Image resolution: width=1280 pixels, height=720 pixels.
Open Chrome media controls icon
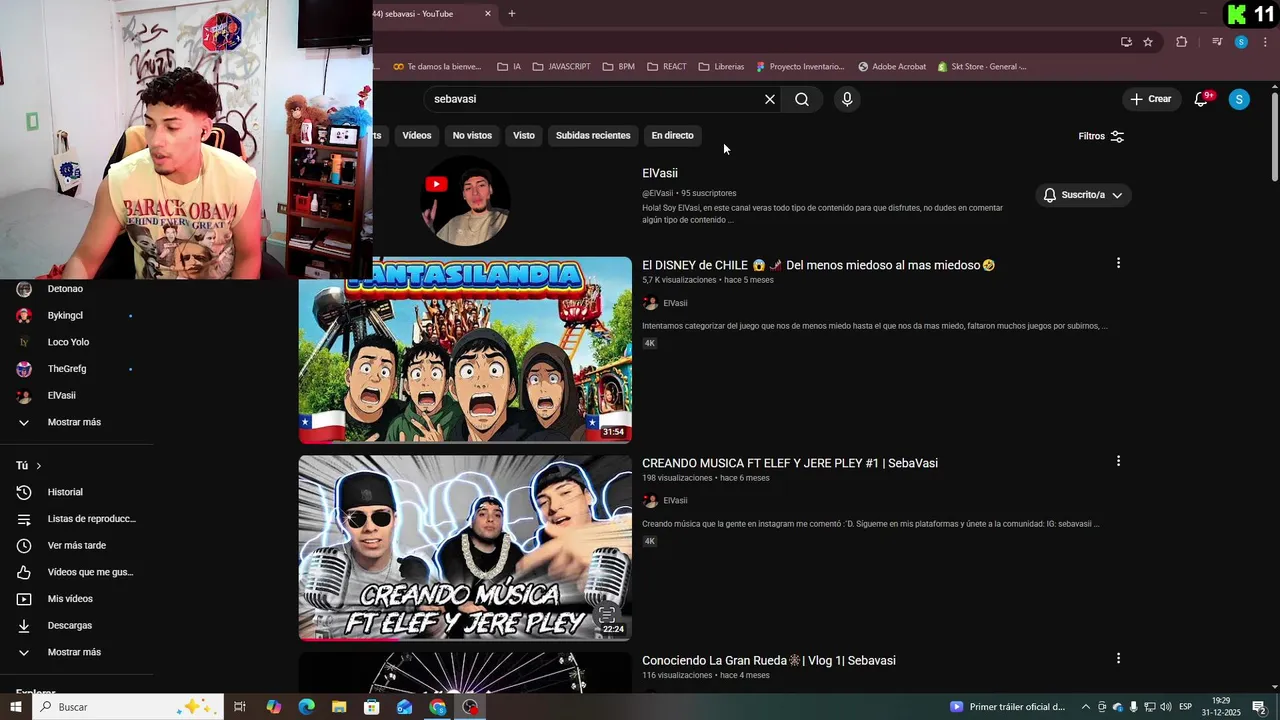click(x=1217, y=42)
